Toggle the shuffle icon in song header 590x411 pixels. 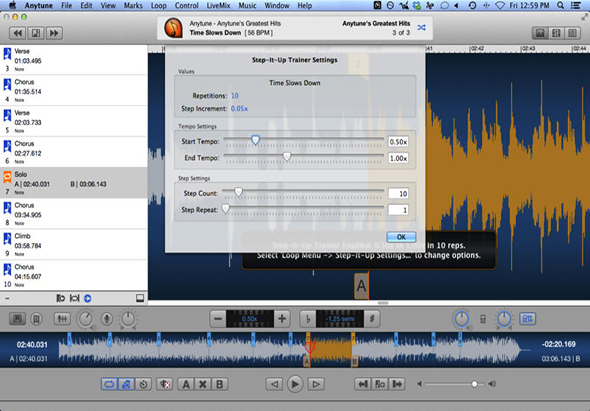421,27
